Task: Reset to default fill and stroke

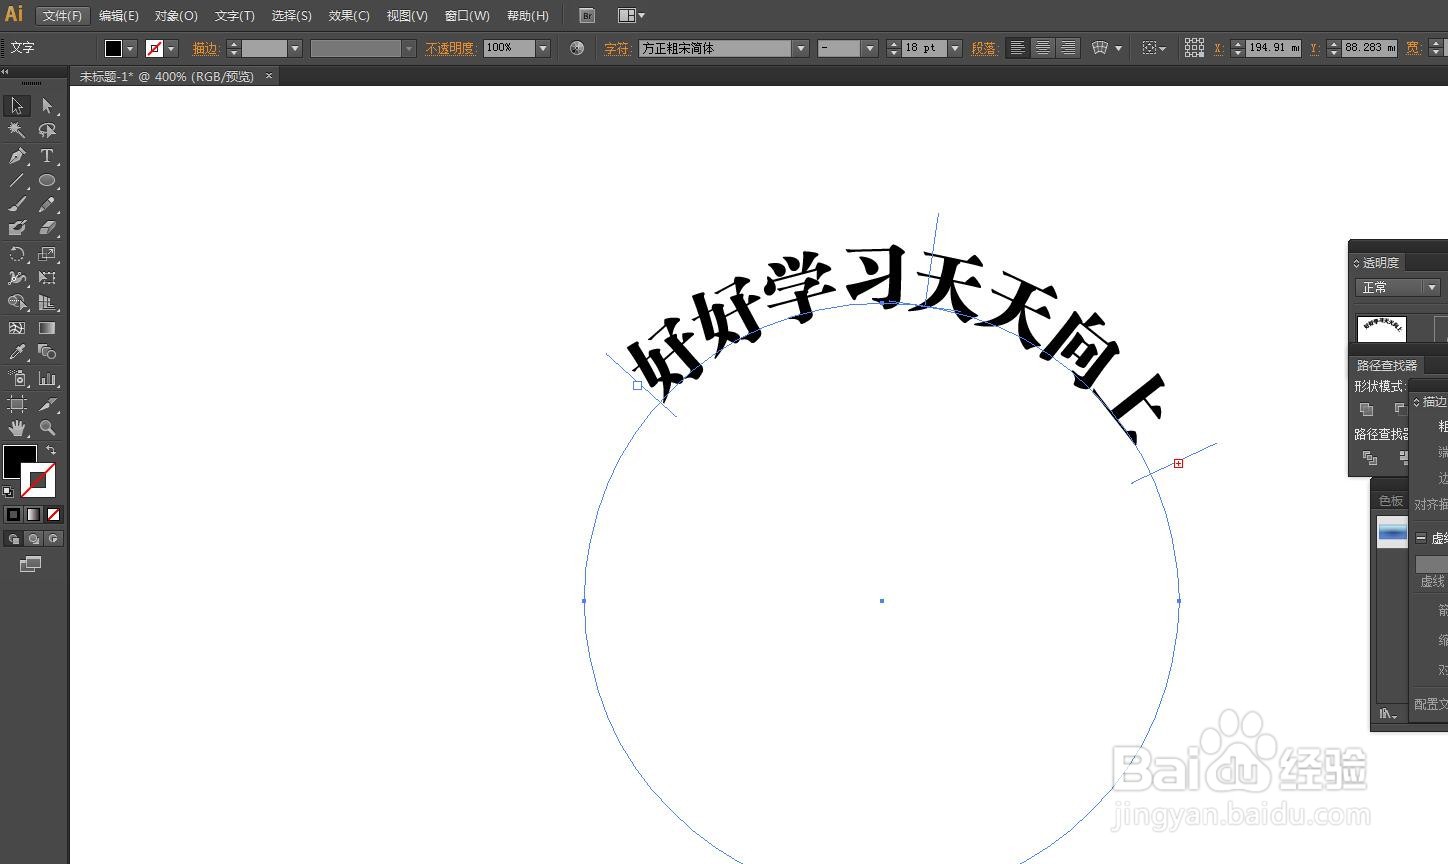Action: point(8,491)
